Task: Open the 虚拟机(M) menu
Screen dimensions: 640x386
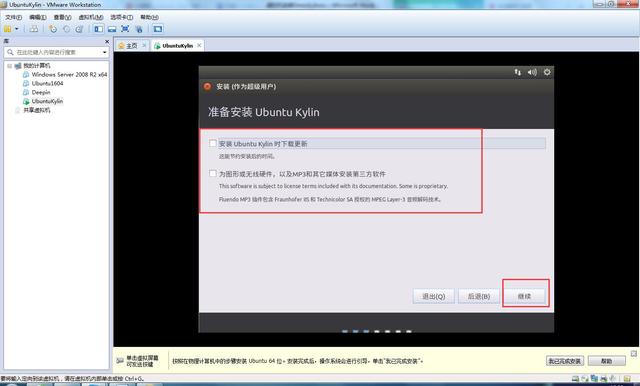Action: (x=91, y=17)
